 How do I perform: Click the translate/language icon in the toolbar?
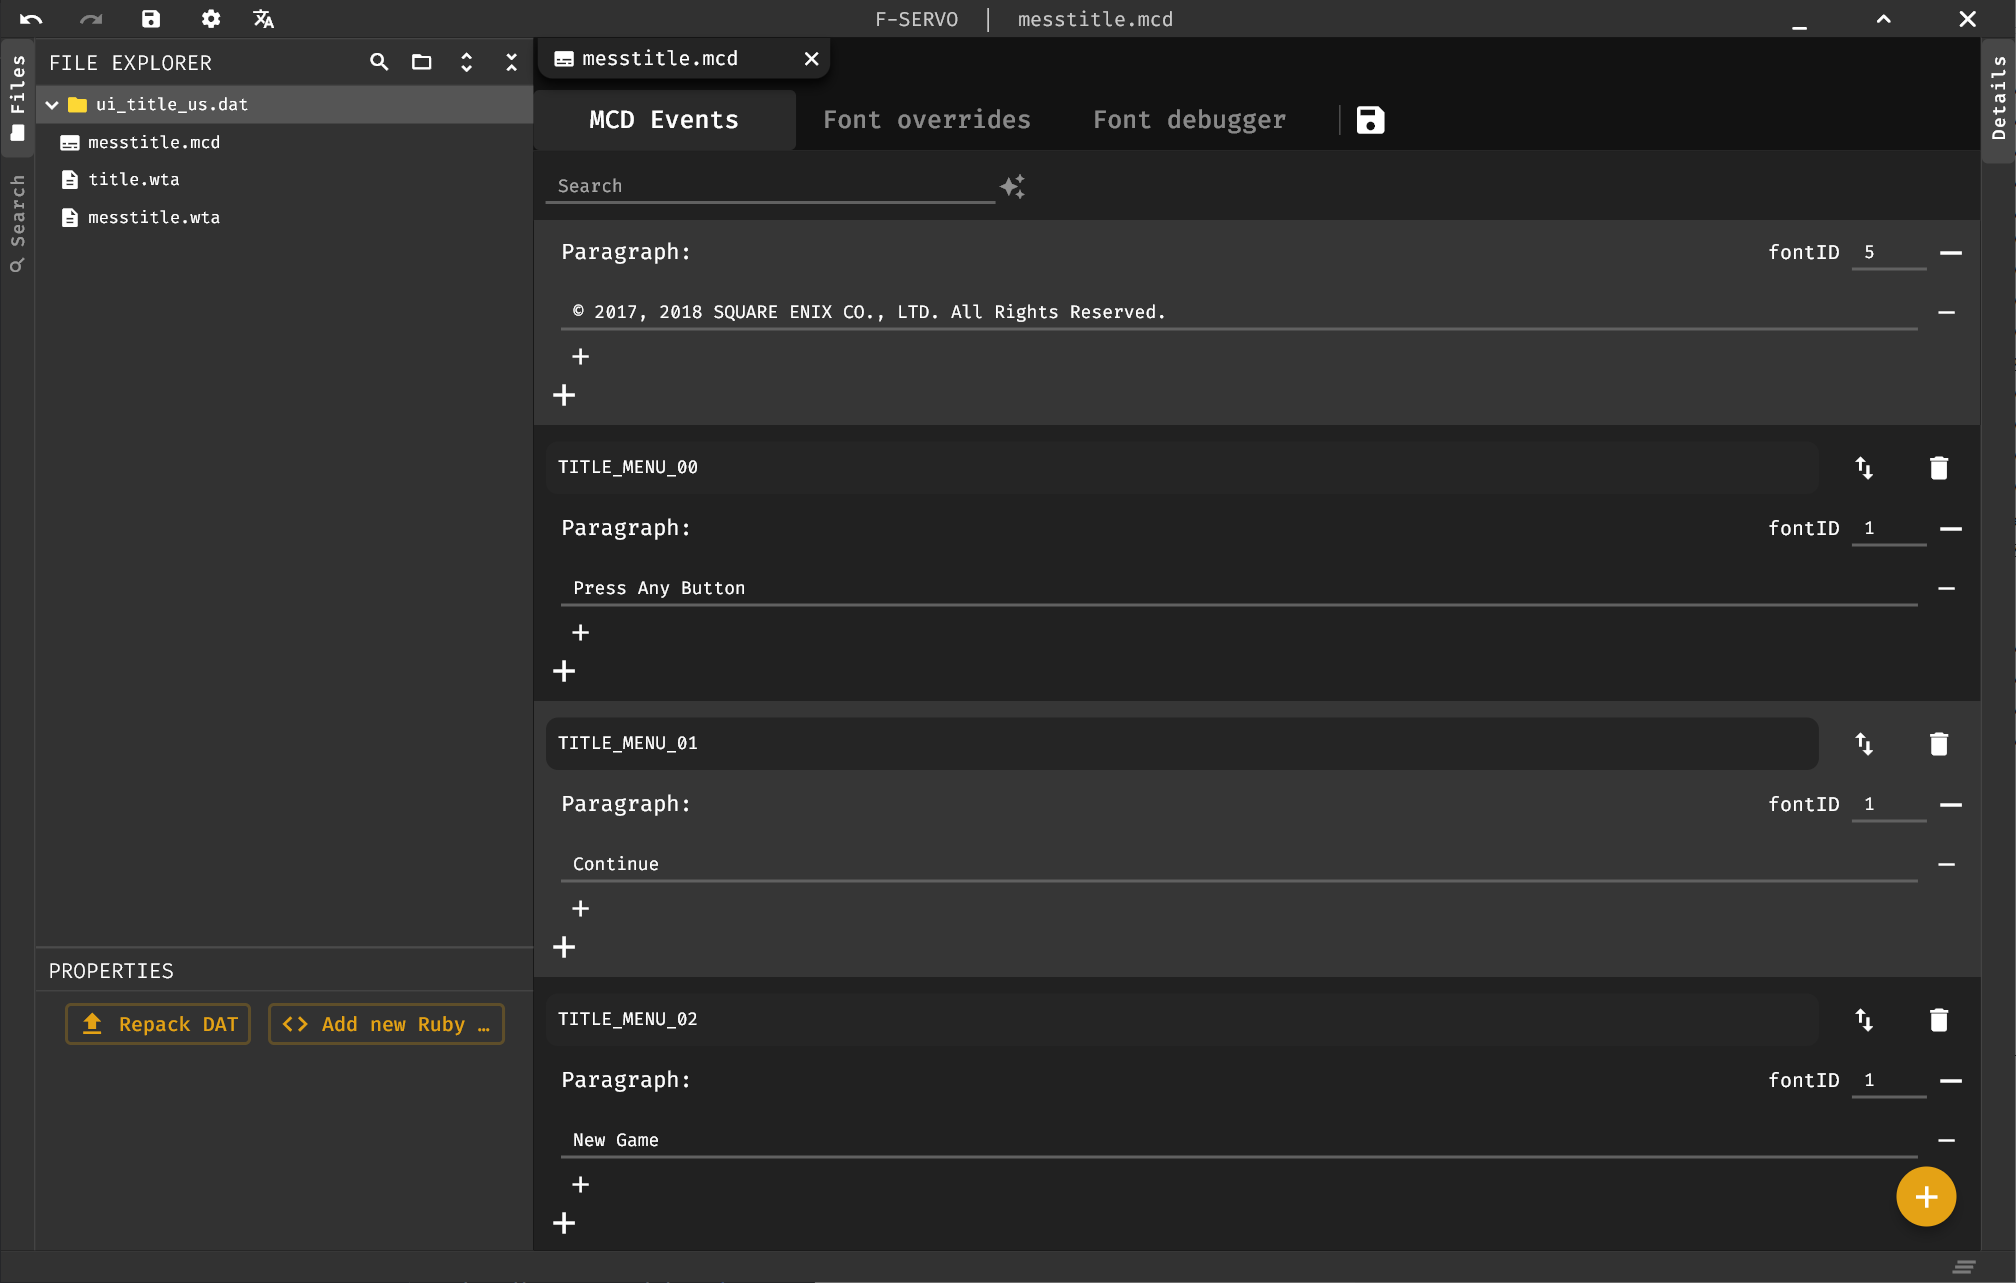point(263,19)
